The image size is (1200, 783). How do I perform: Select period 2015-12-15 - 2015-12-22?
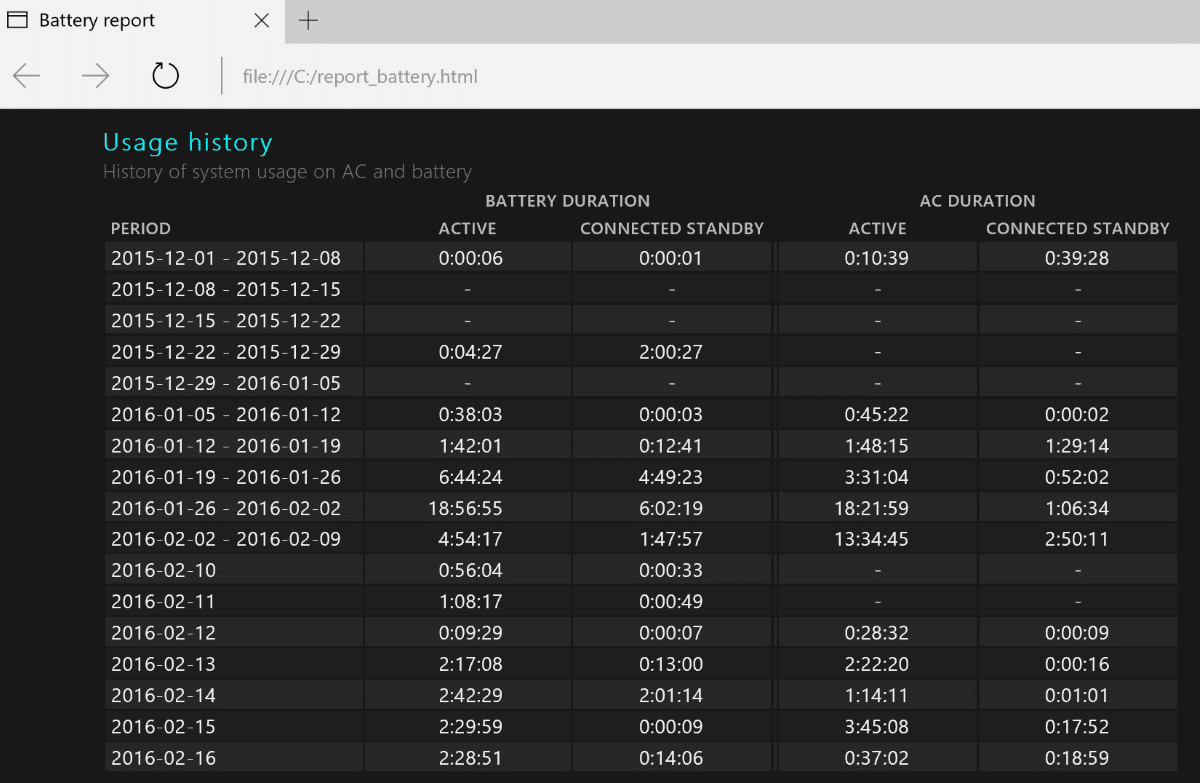[x=226, y=321]
